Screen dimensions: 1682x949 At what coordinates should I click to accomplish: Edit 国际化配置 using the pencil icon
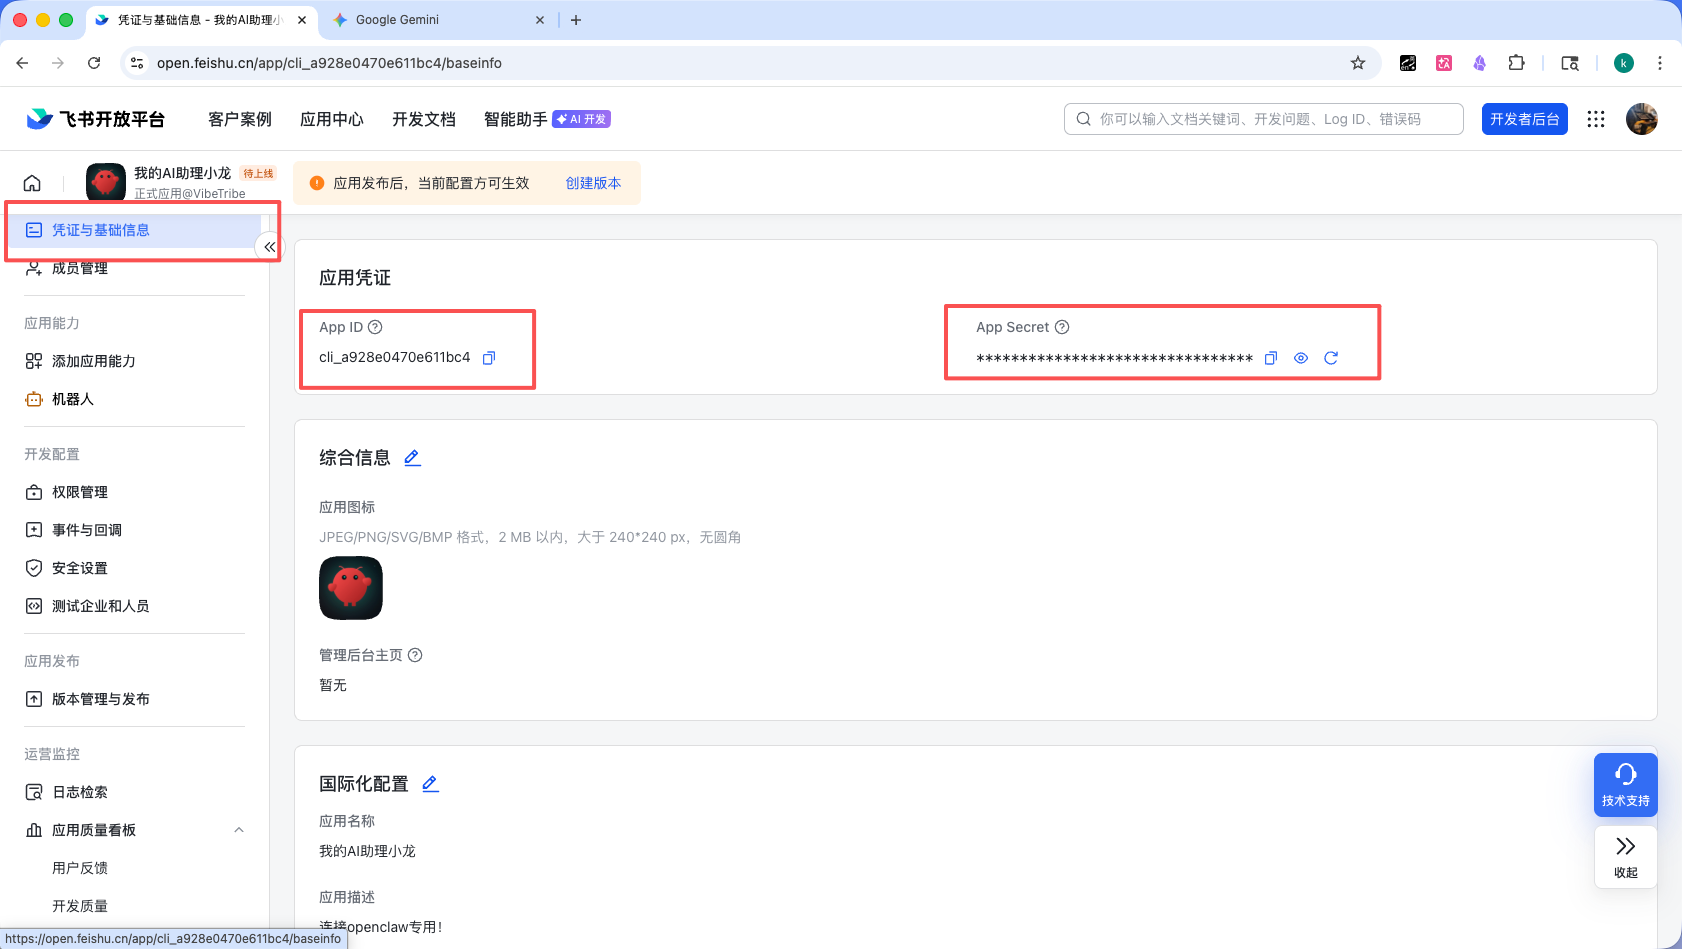click(430, 783)
